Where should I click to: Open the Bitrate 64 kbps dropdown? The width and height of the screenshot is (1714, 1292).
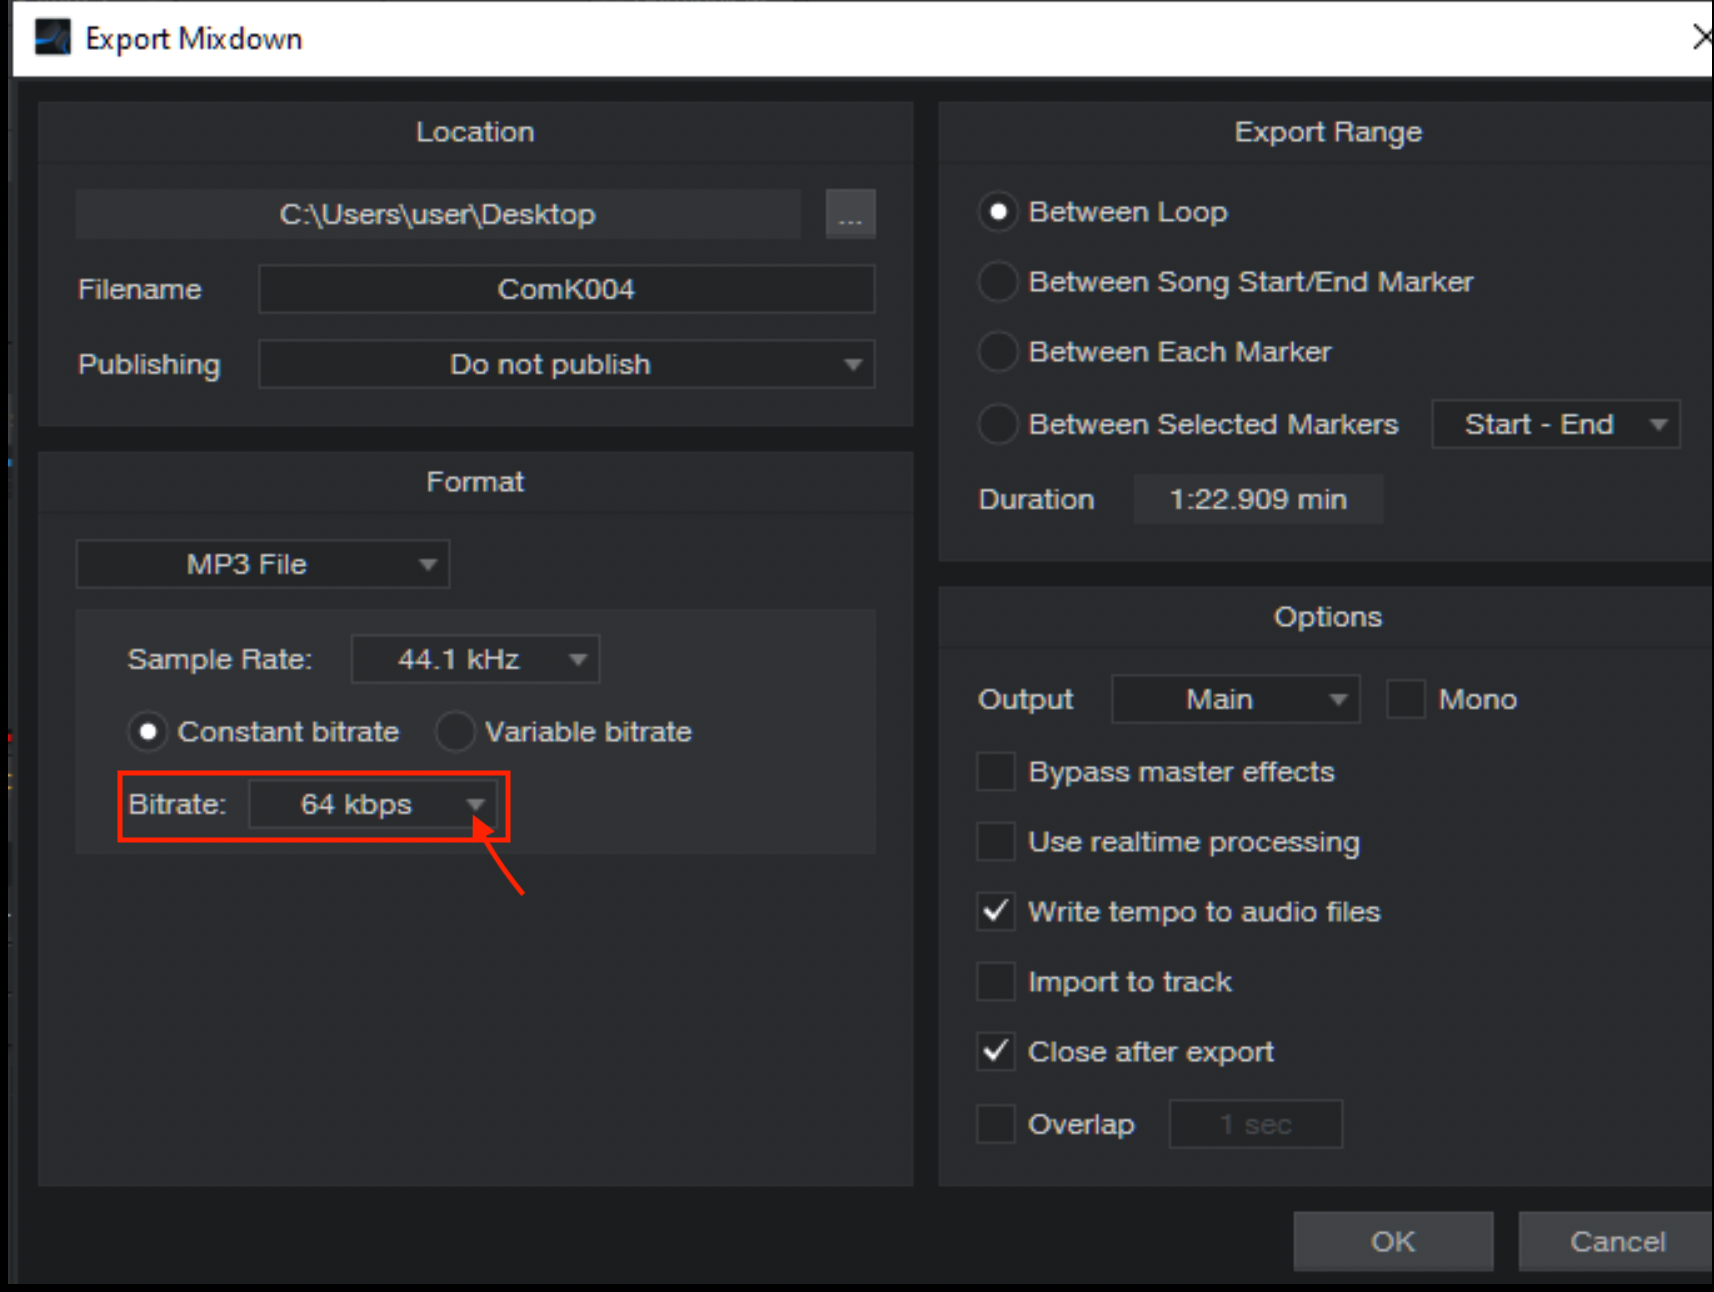(372, 805)
